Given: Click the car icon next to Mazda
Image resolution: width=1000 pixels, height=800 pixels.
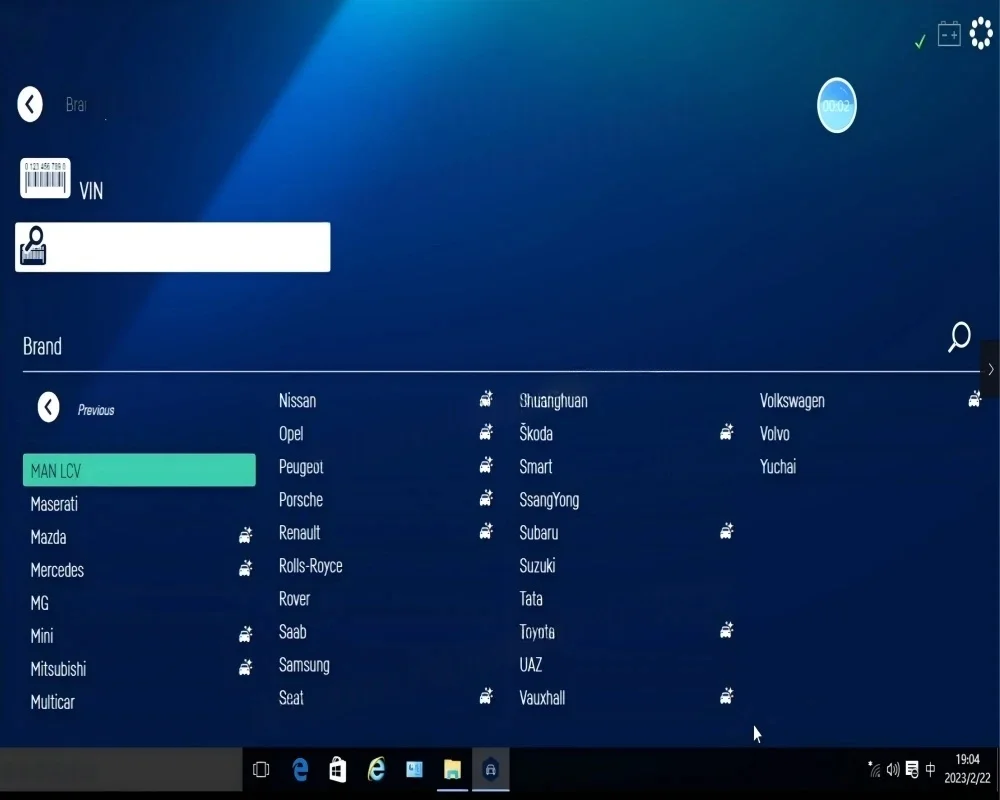Looking at the screenshot, I should point(246,535).
